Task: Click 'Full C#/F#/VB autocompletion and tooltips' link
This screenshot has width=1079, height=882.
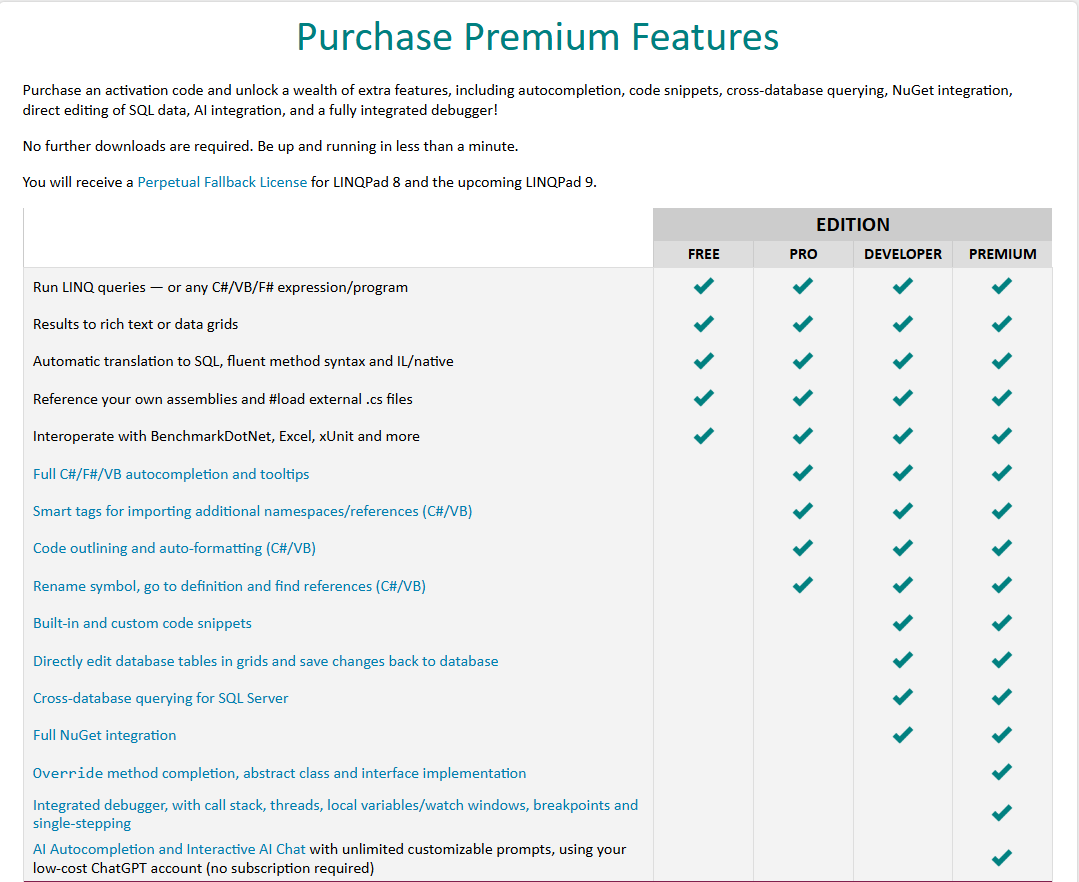Action: pos(171,474)
